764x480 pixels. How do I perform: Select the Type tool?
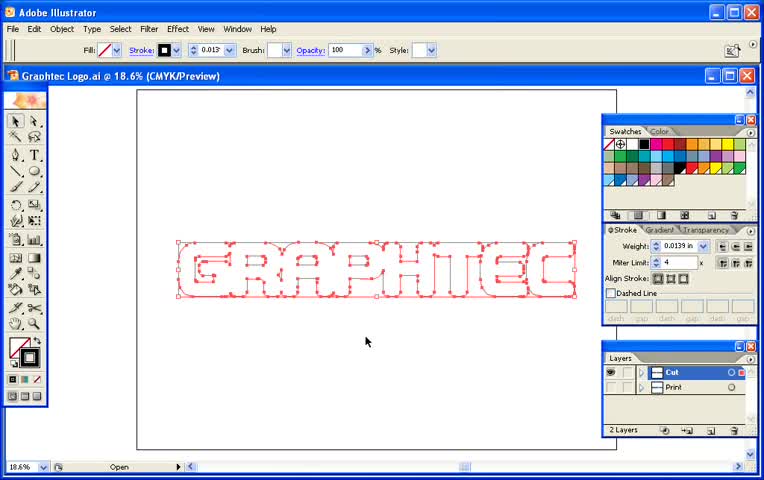[34, 155]
